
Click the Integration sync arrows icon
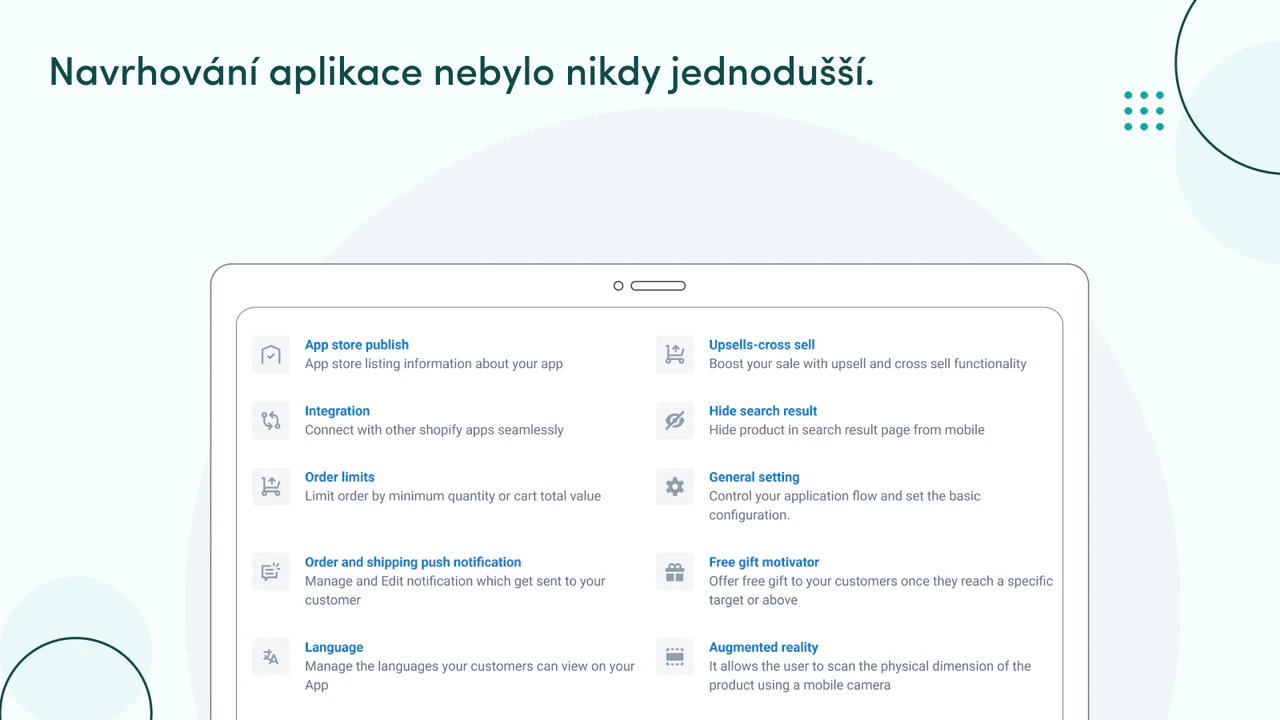click(271, 421)
